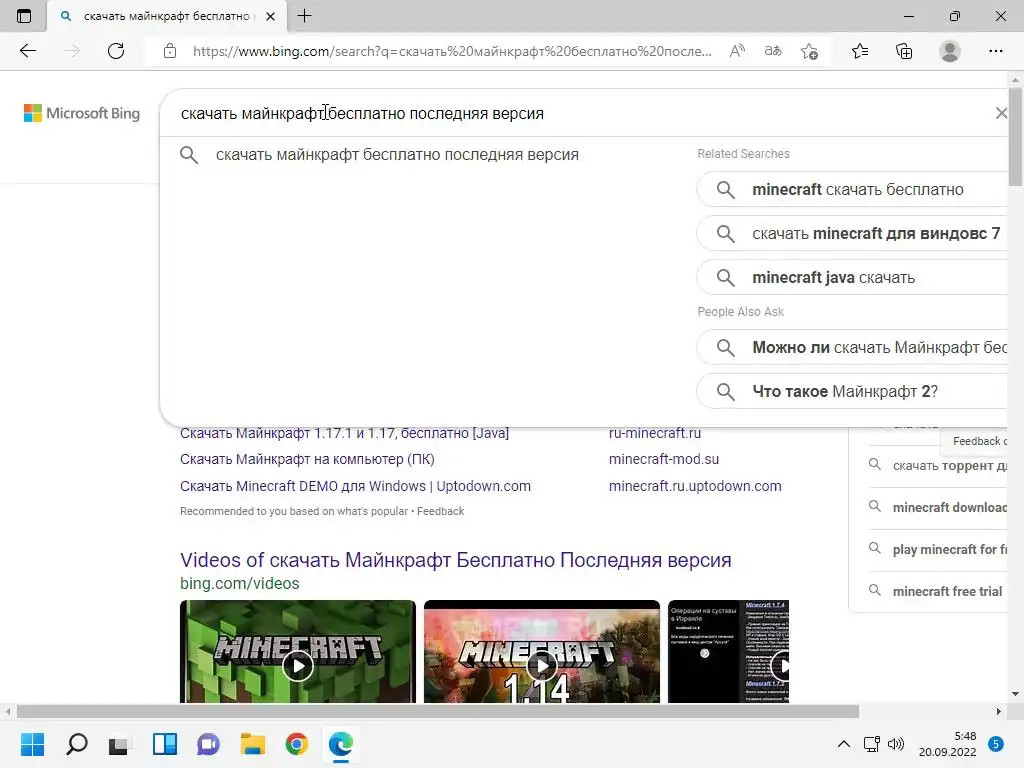Visit minecraft.ru.uptodown.com link

tap(695, 486)
